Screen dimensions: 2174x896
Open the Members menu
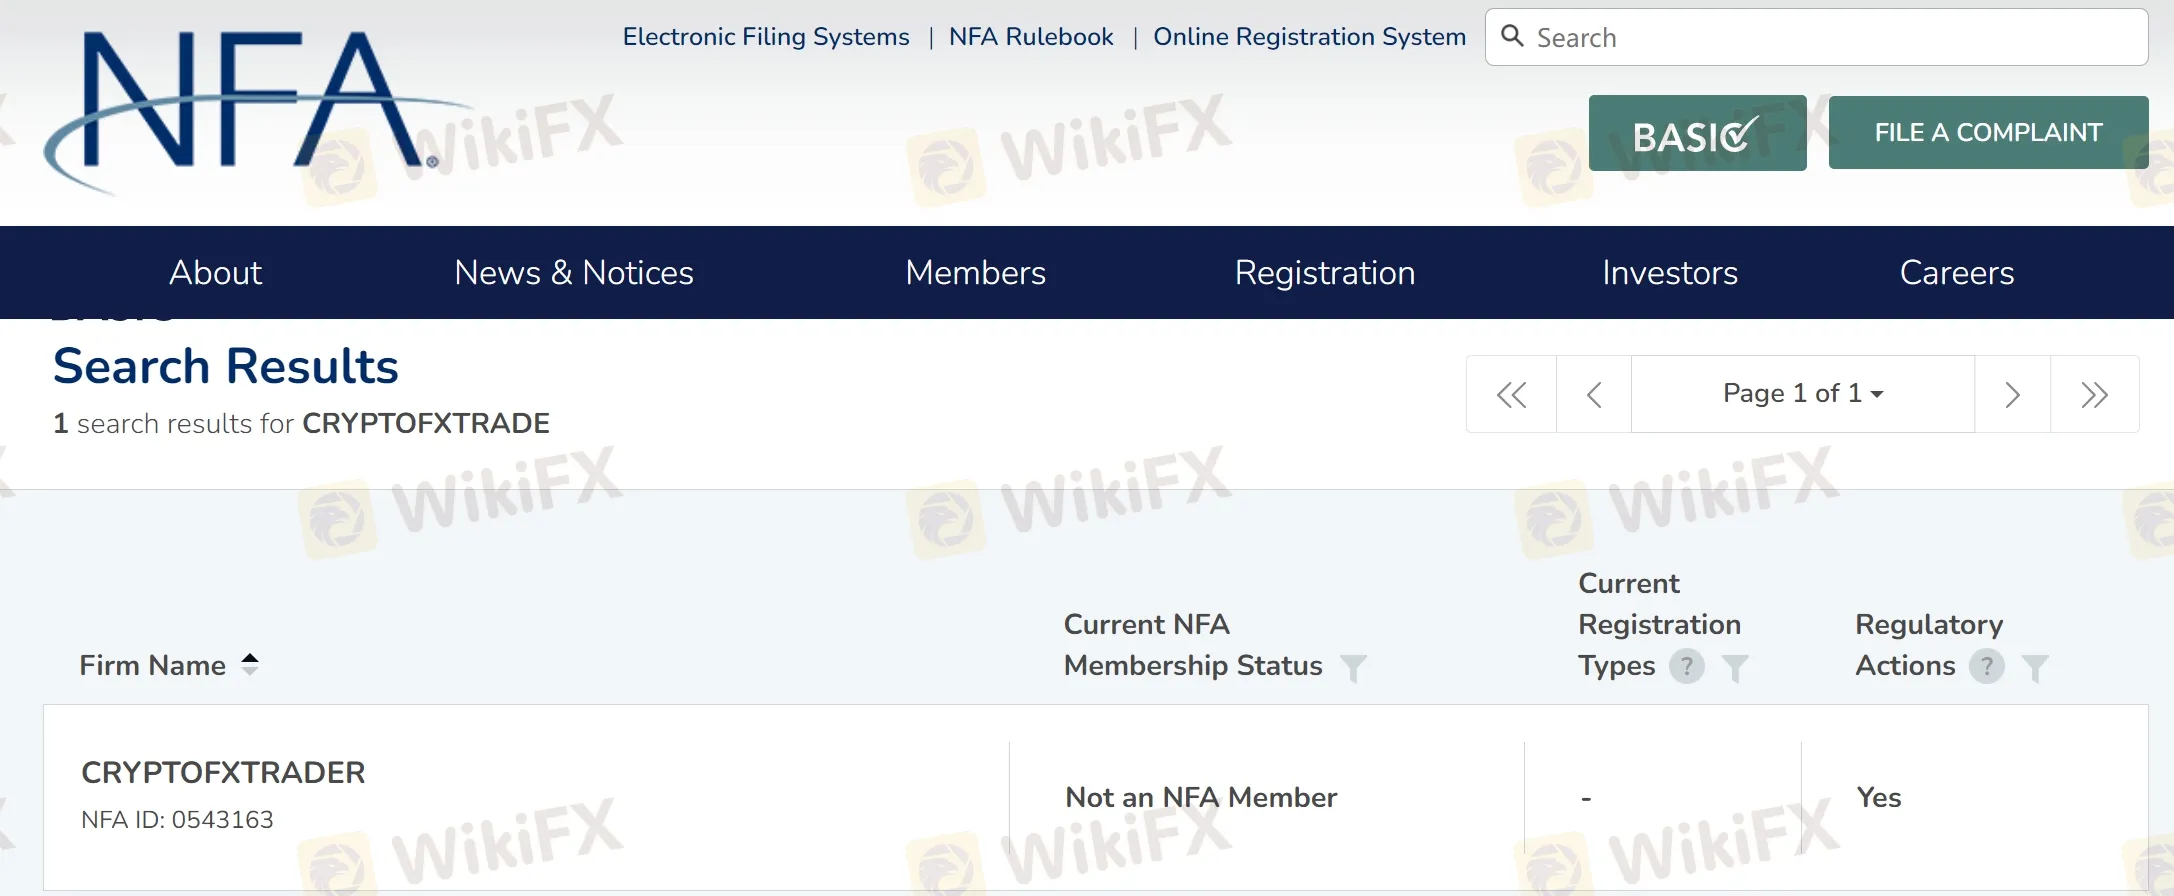(975, 273)
